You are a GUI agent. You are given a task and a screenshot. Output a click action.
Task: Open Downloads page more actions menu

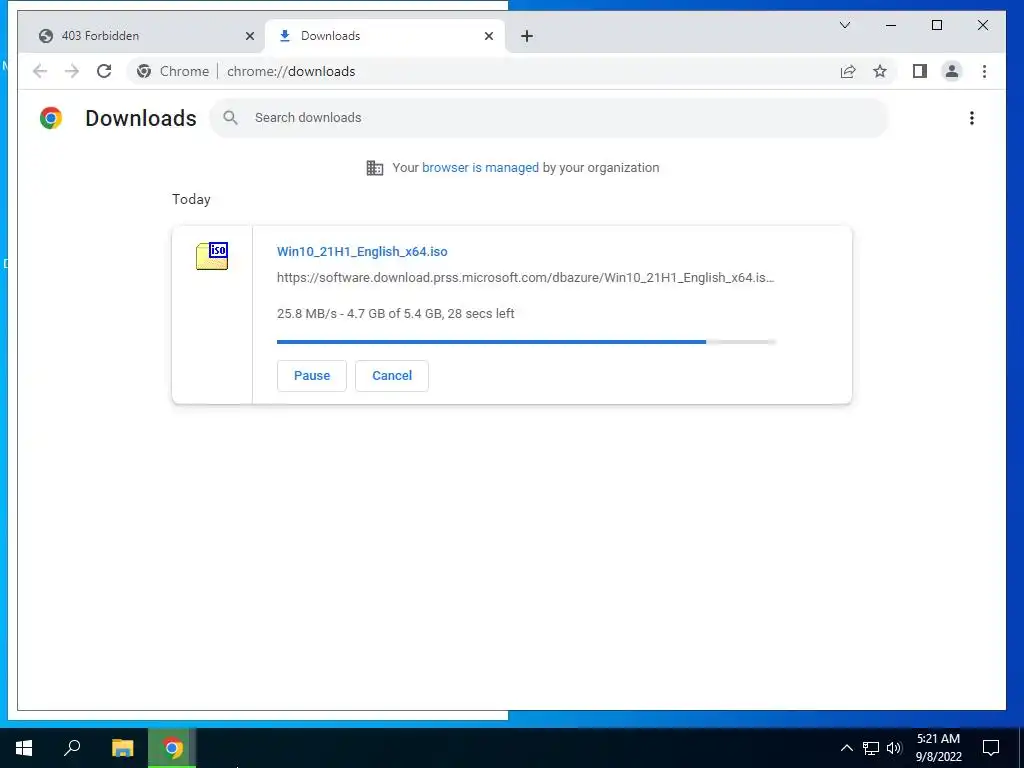coord(972,118)
